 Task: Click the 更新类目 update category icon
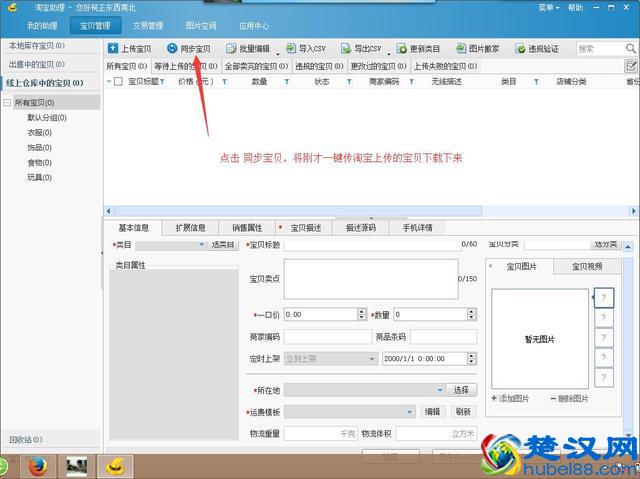point(402,49)
